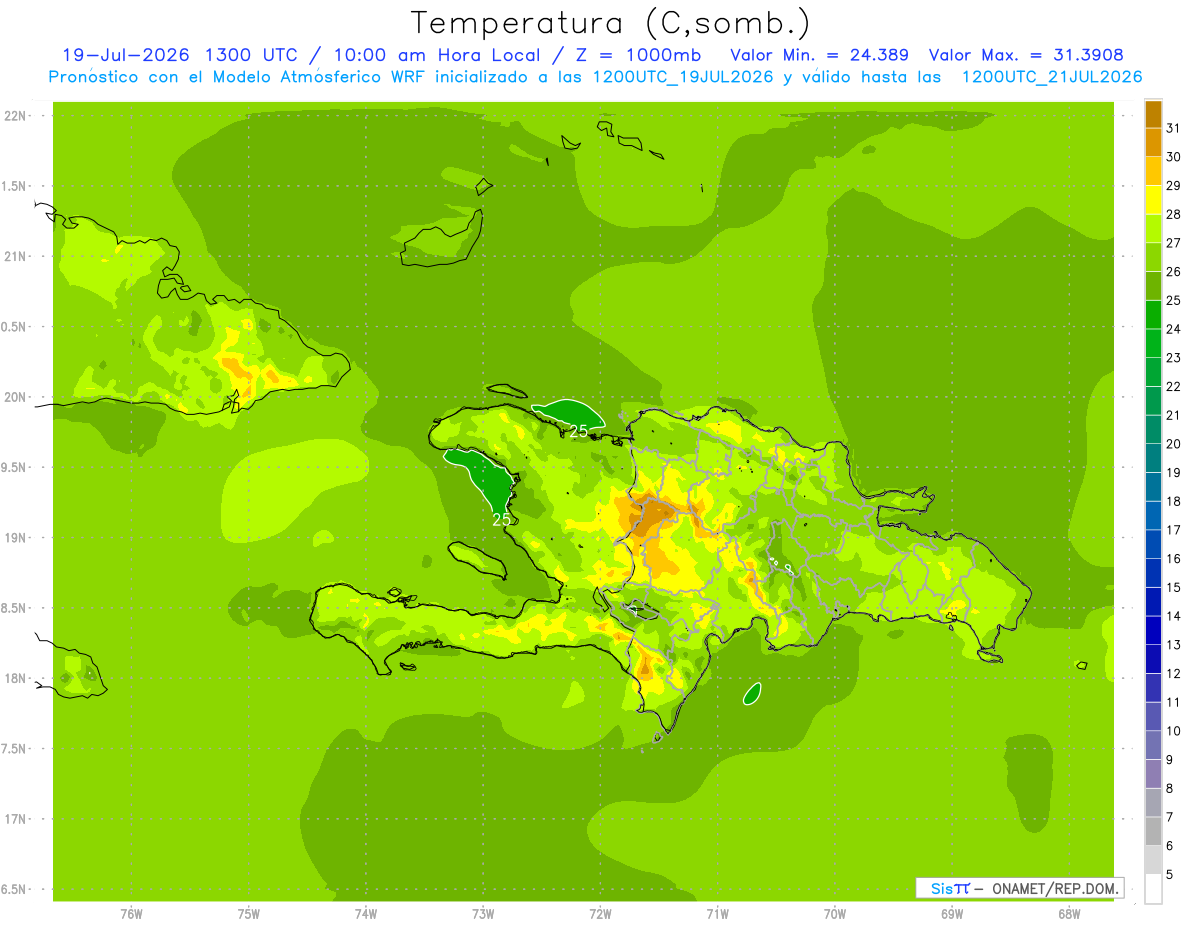
Task: Click the longitude axis label "69W"
Action: click(952, 914)
